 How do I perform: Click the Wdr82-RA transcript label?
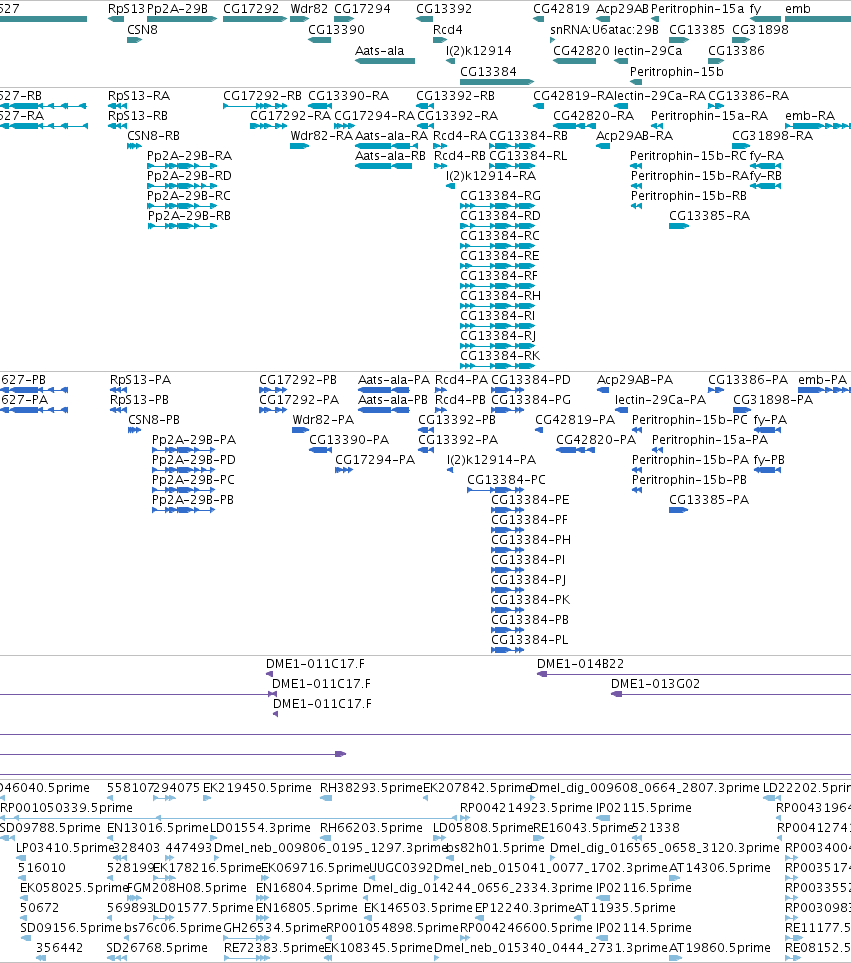pyautogui.click(x=322, y=135)
